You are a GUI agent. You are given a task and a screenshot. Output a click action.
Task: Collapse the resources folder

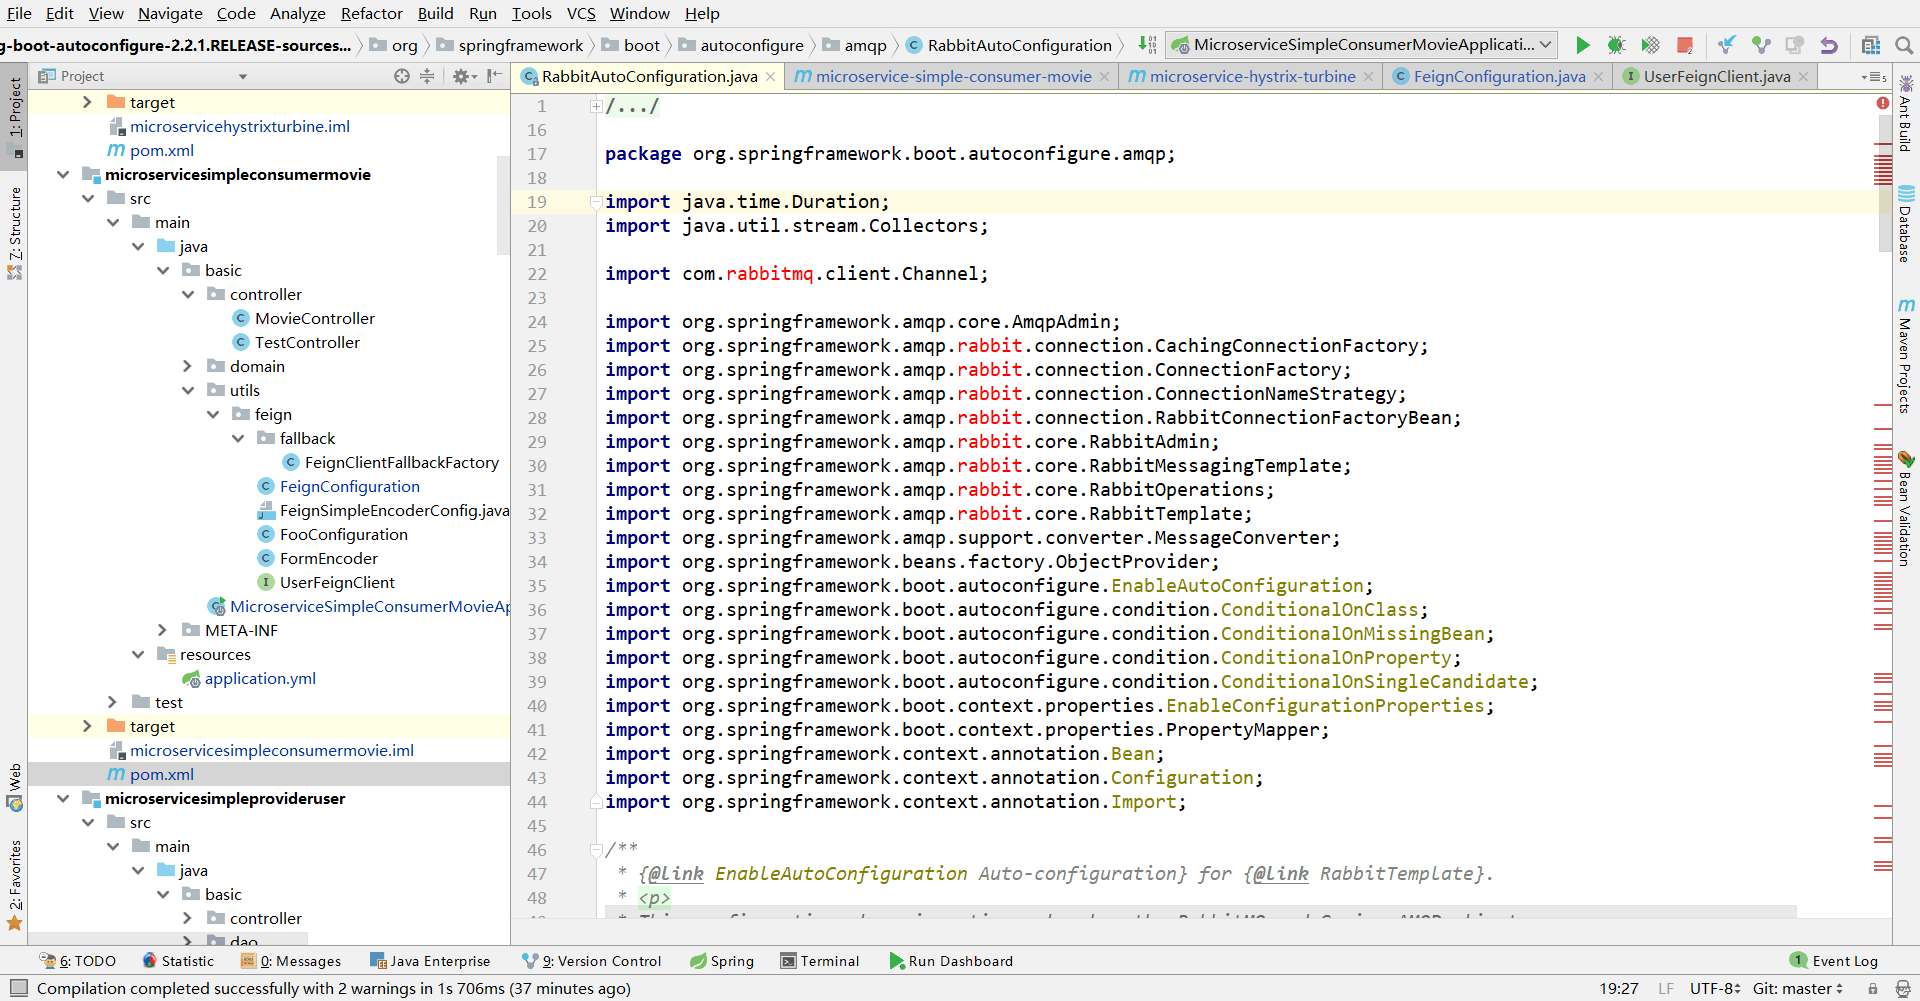(x=138, y=655)
